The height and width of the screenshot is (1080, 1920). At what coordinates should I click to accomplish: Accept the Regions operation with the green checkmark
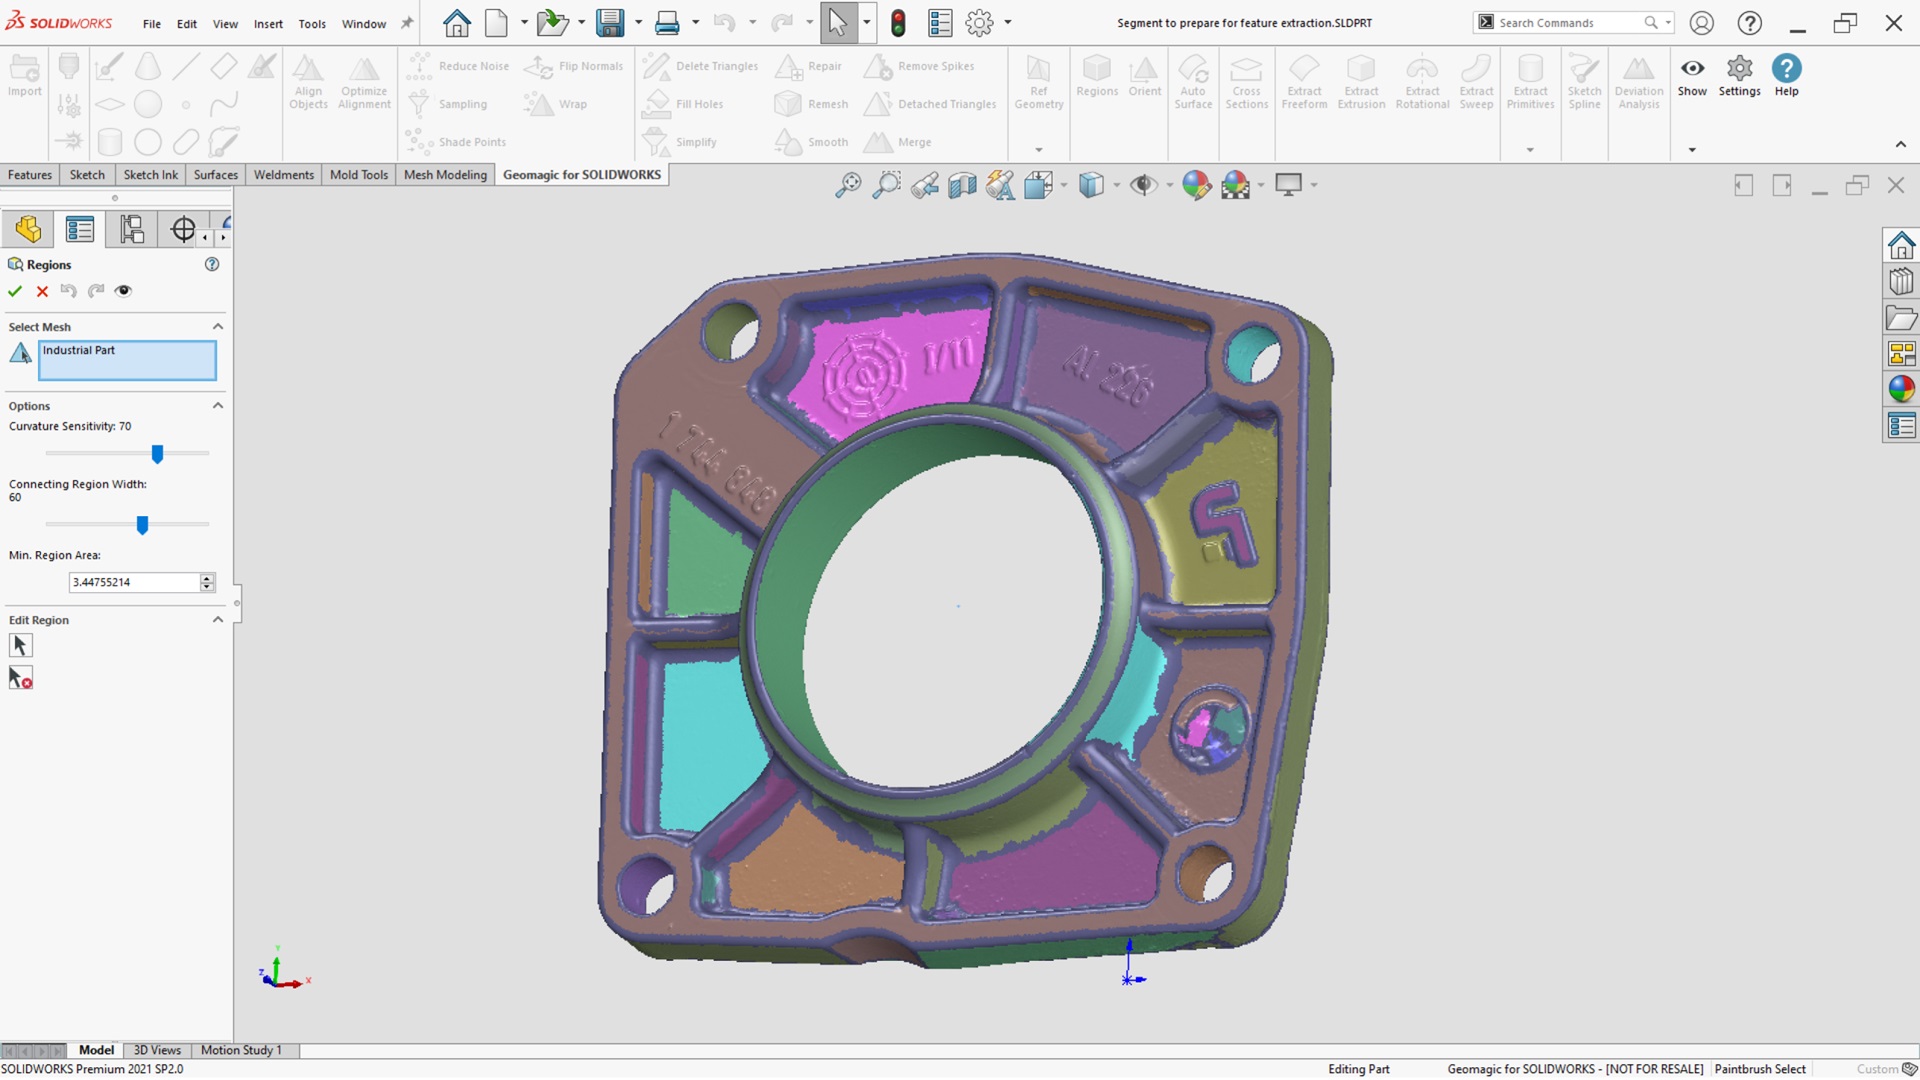pos(14,291)
